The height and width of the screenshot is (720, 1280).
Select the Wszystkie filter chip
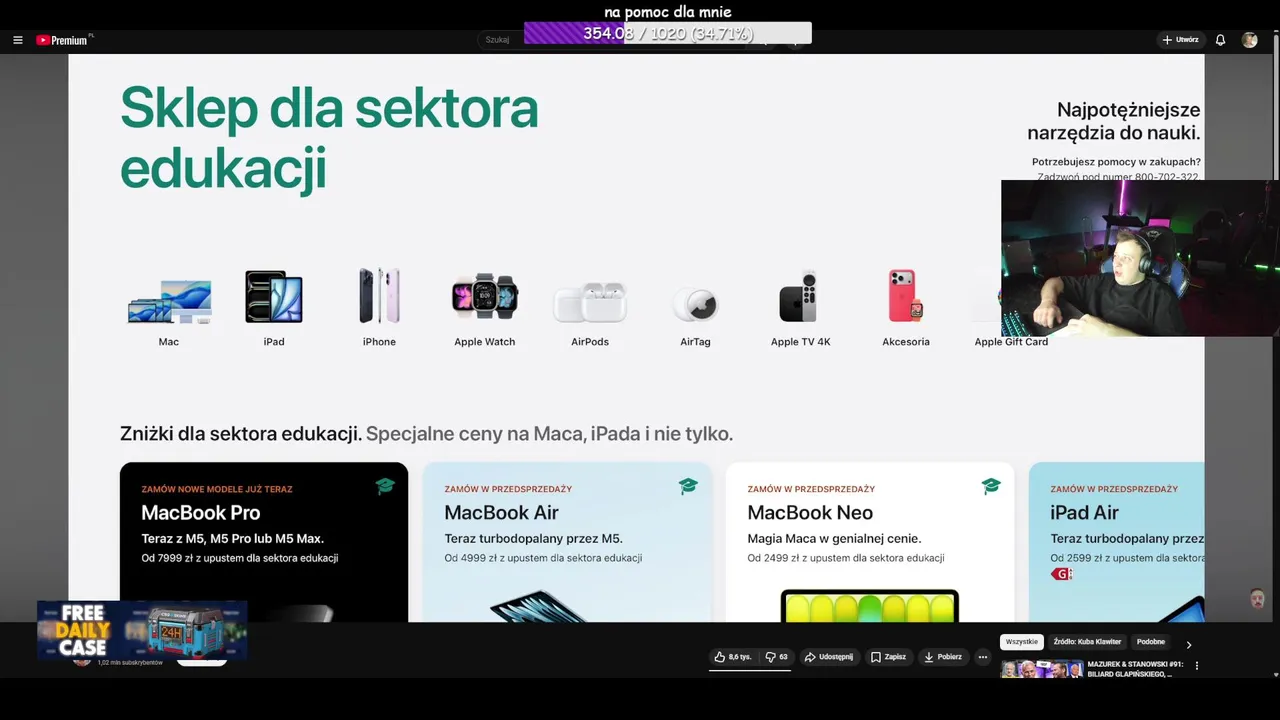[x=1022, y=642]
